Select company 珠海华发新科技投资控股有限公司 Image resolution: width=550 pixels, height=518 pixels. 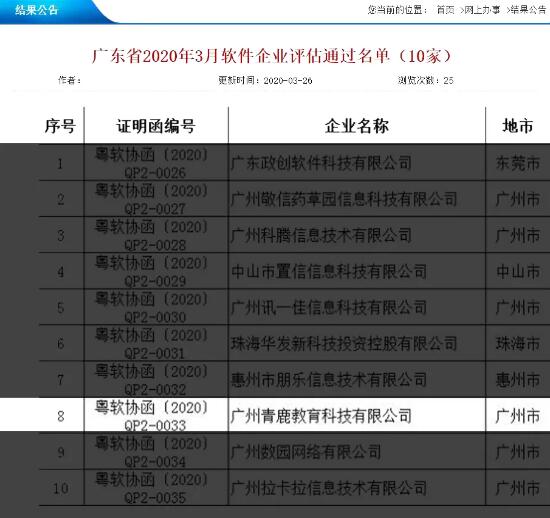click(344, 344)
